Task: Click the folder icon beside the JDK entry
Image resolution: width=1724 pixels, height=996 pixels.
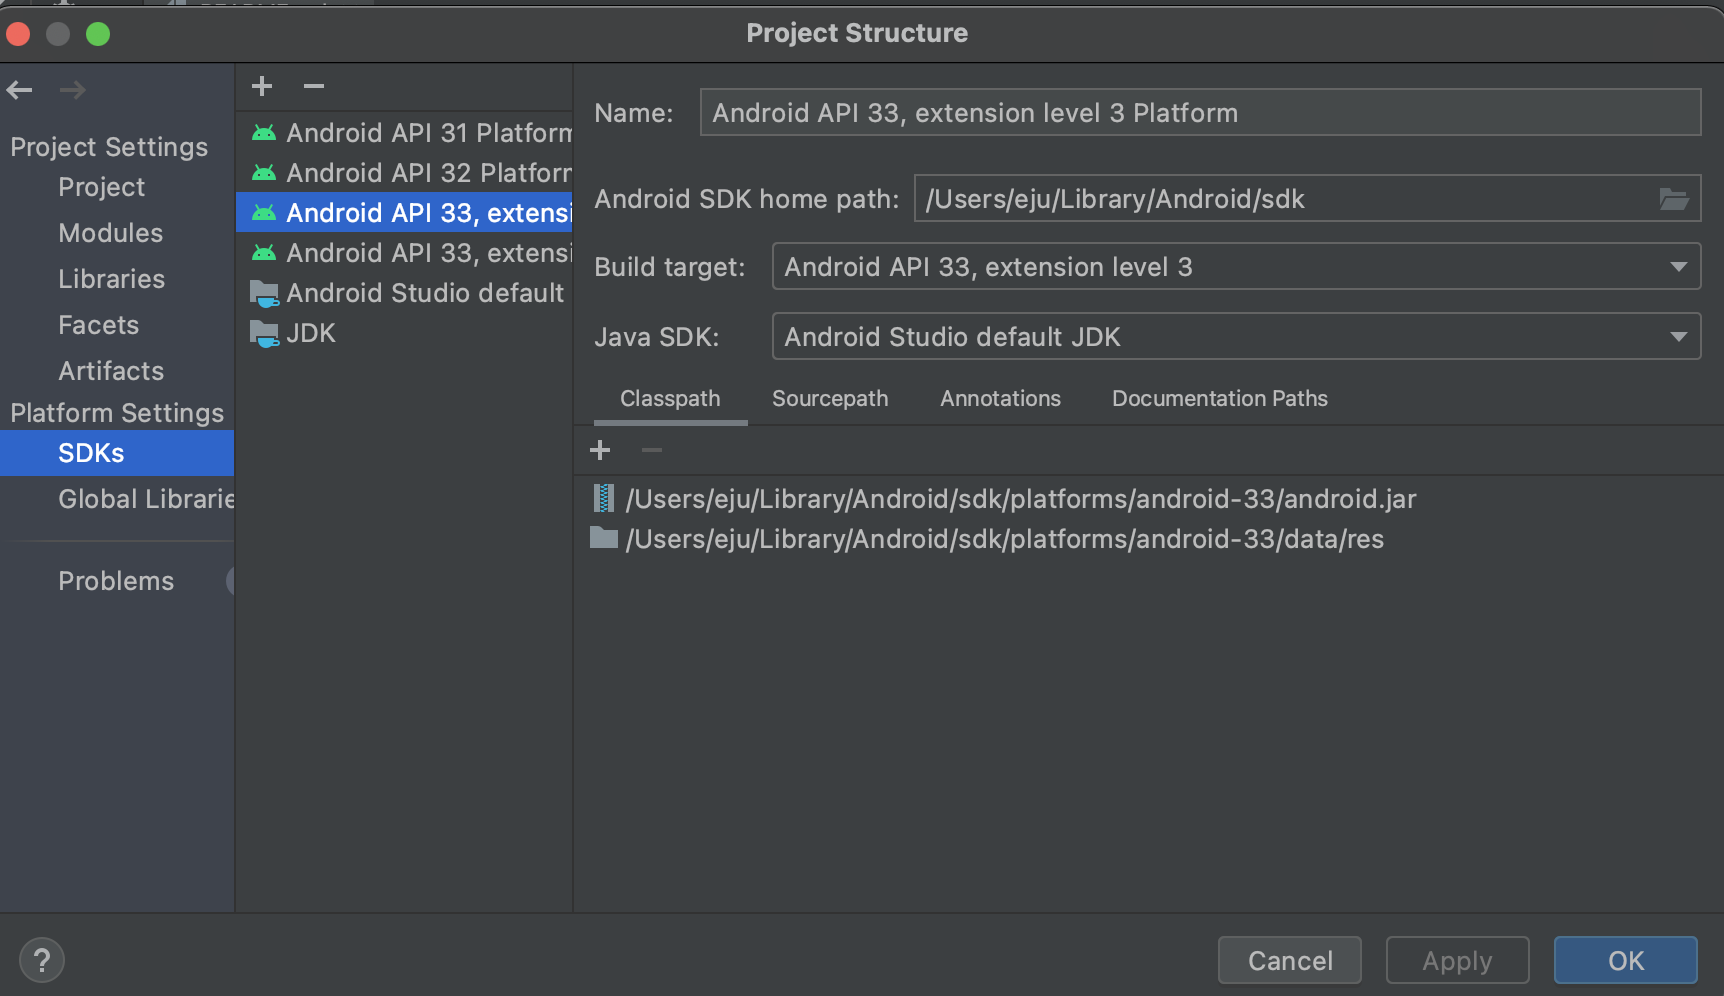Action: coord(264,333)
